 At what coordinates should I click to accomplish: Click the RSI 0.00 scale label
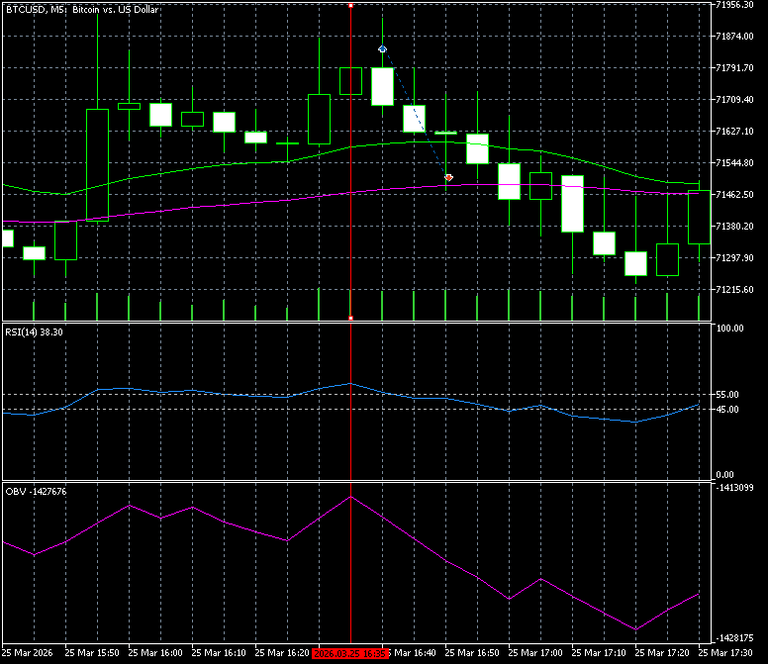point(725,474)
